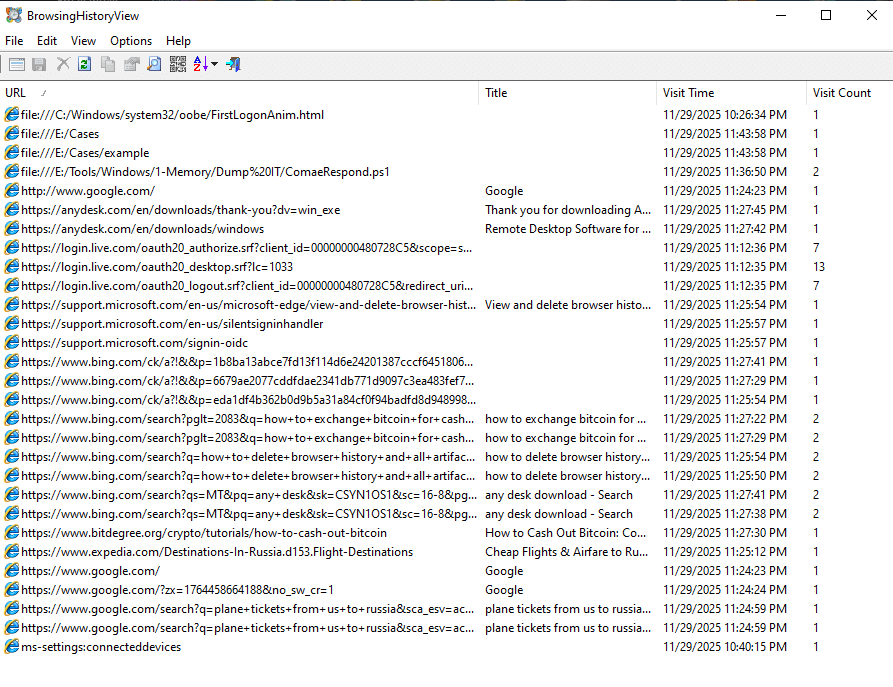Viewport: 893px width, 687px height.
Task: Sort by the Visit Count column header
Action: pos(841,92)
